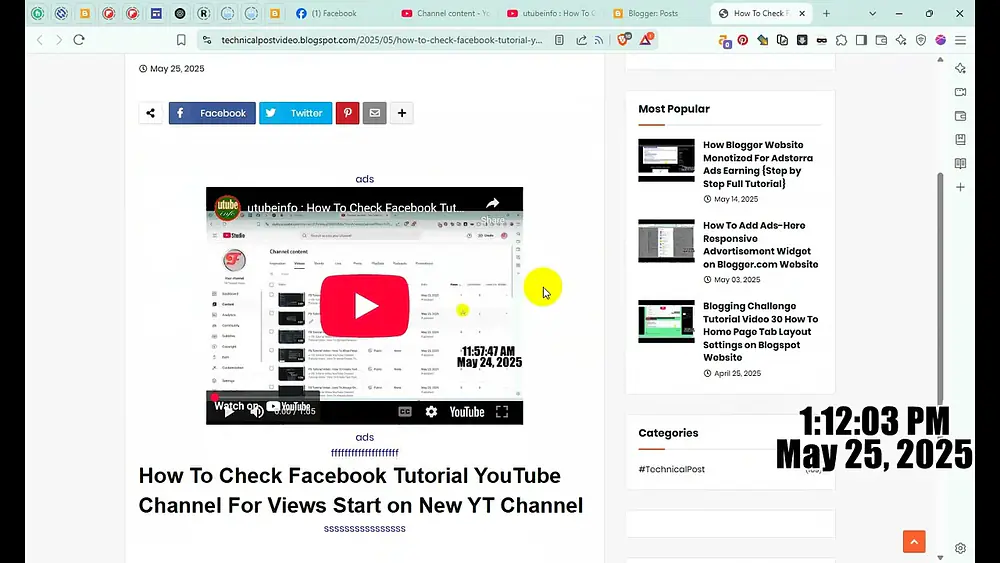Open site settings icon in address bar
The image size is (1000, 563).
click(207, 40)
